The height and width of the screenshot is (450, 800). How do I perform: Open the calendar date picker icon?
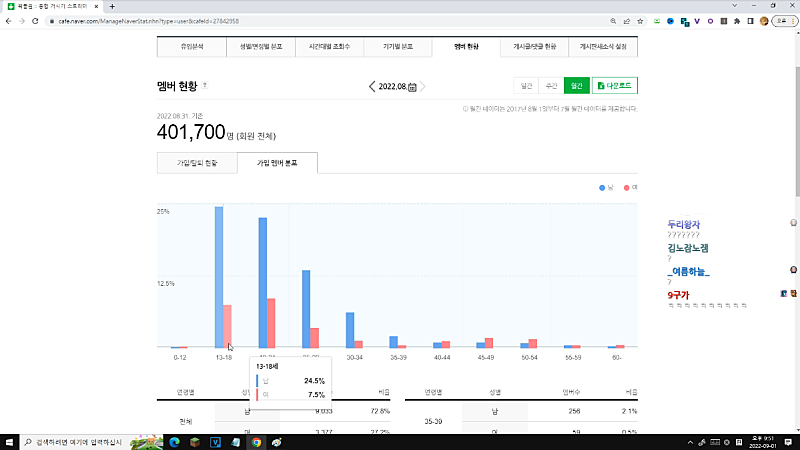pos(412,87)
